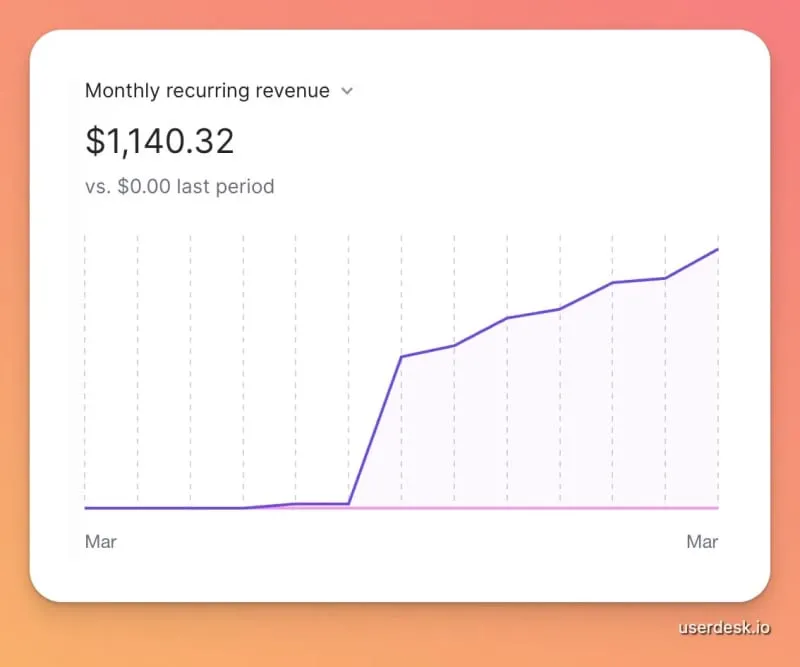Open the Monthly recurring revenue metric dropdown

tap(207, 91)
